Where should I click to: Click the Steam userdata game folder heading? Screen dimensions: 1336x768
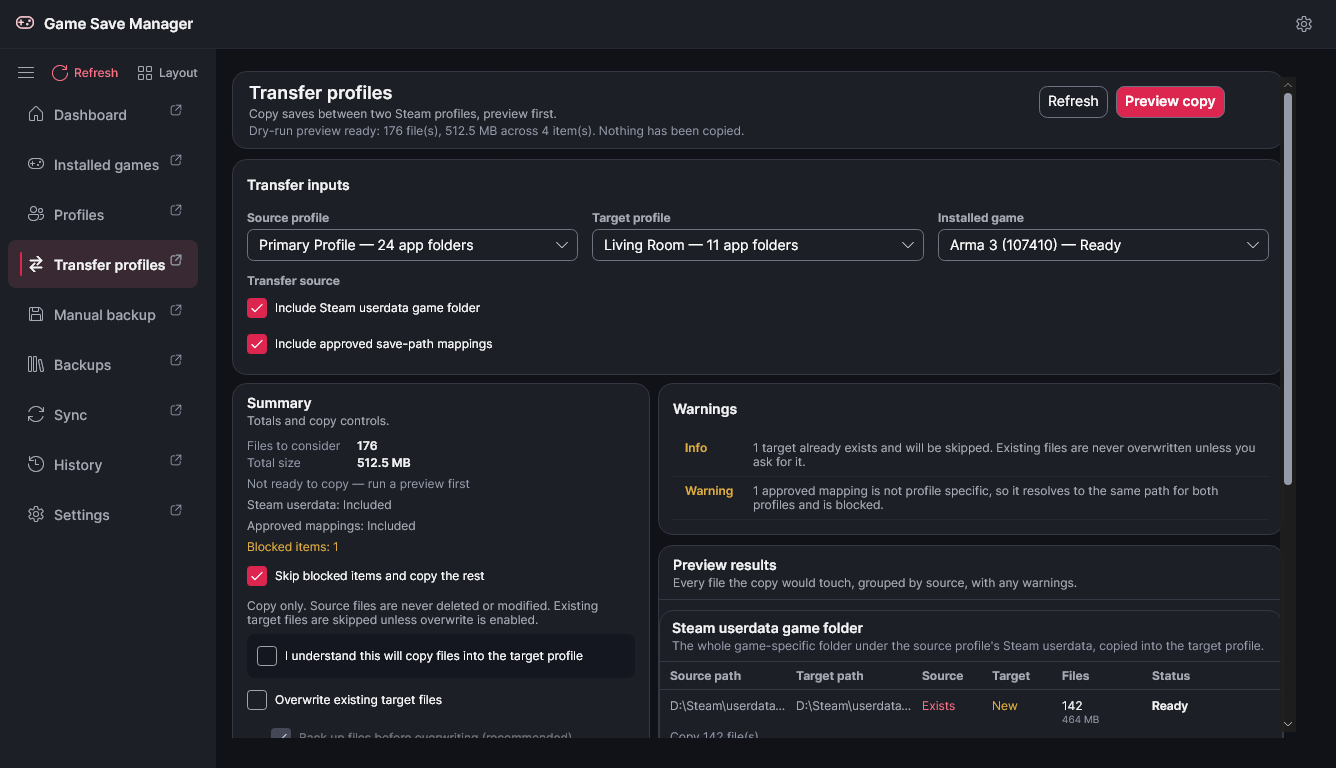pos(767,628)
